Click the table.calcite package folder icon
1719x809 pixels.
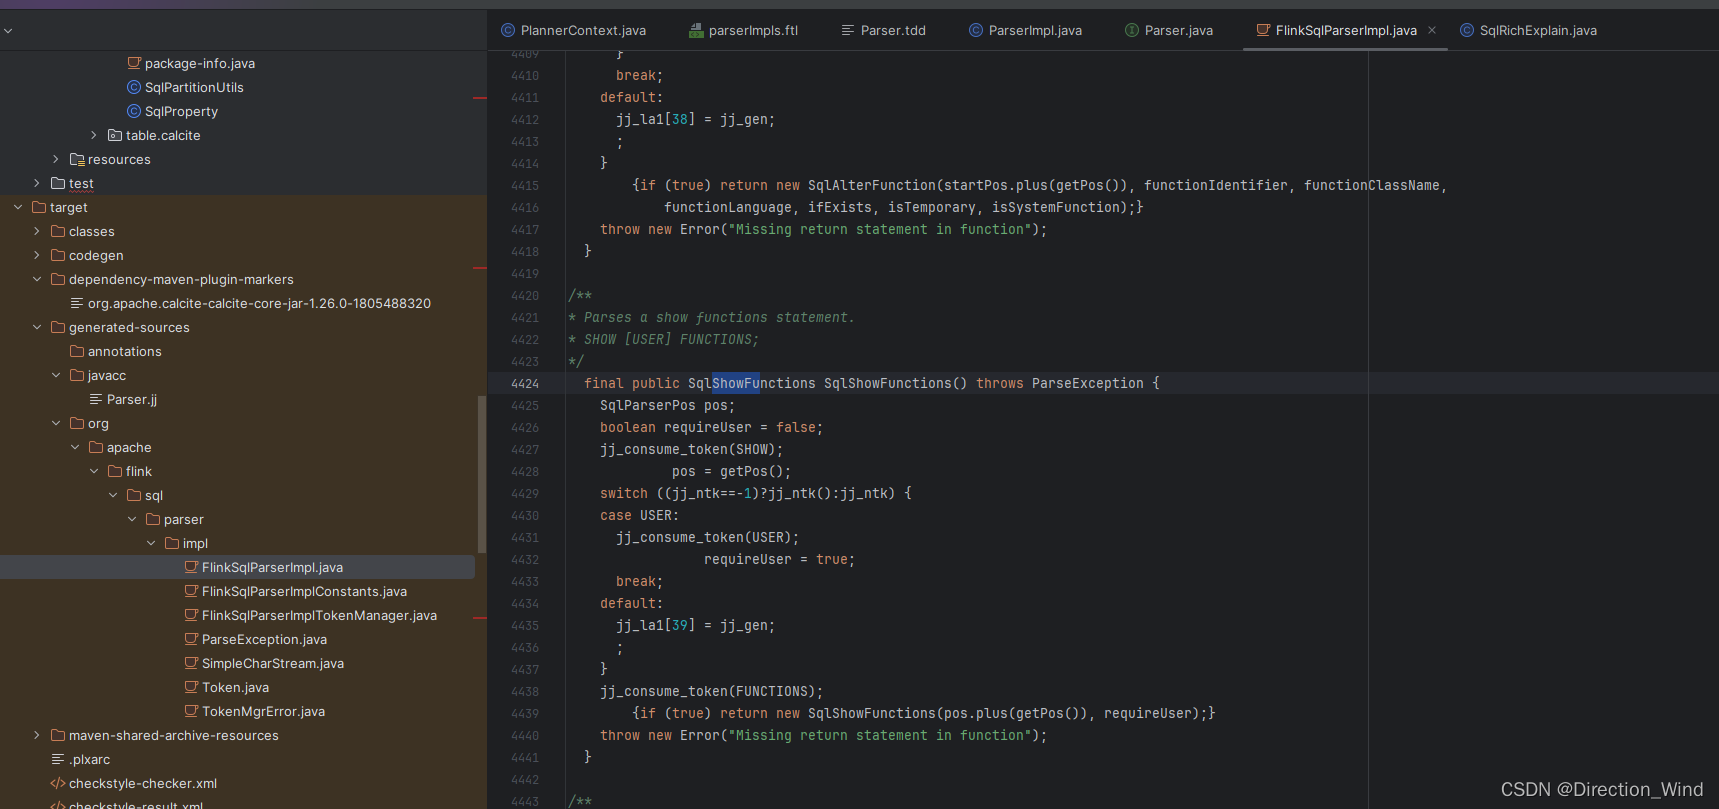[x=115, y=135]
